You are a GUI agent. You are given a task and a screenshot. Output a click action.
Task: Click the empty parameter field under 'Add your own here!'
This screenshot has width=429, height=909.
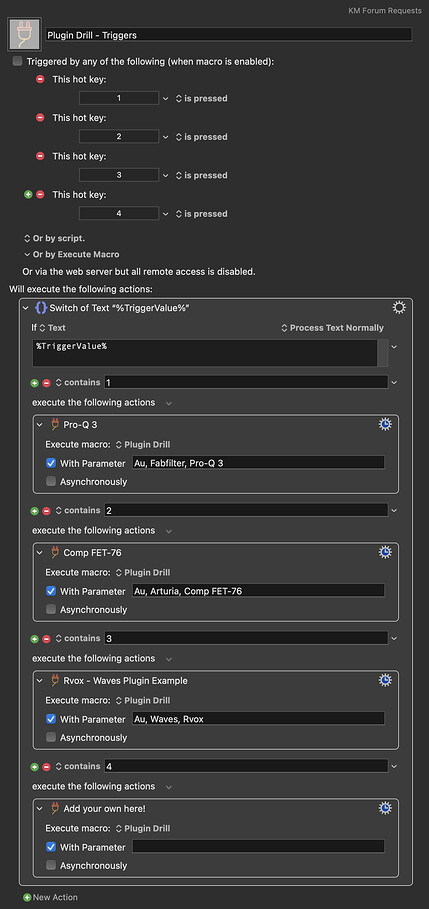pos(258,846)
